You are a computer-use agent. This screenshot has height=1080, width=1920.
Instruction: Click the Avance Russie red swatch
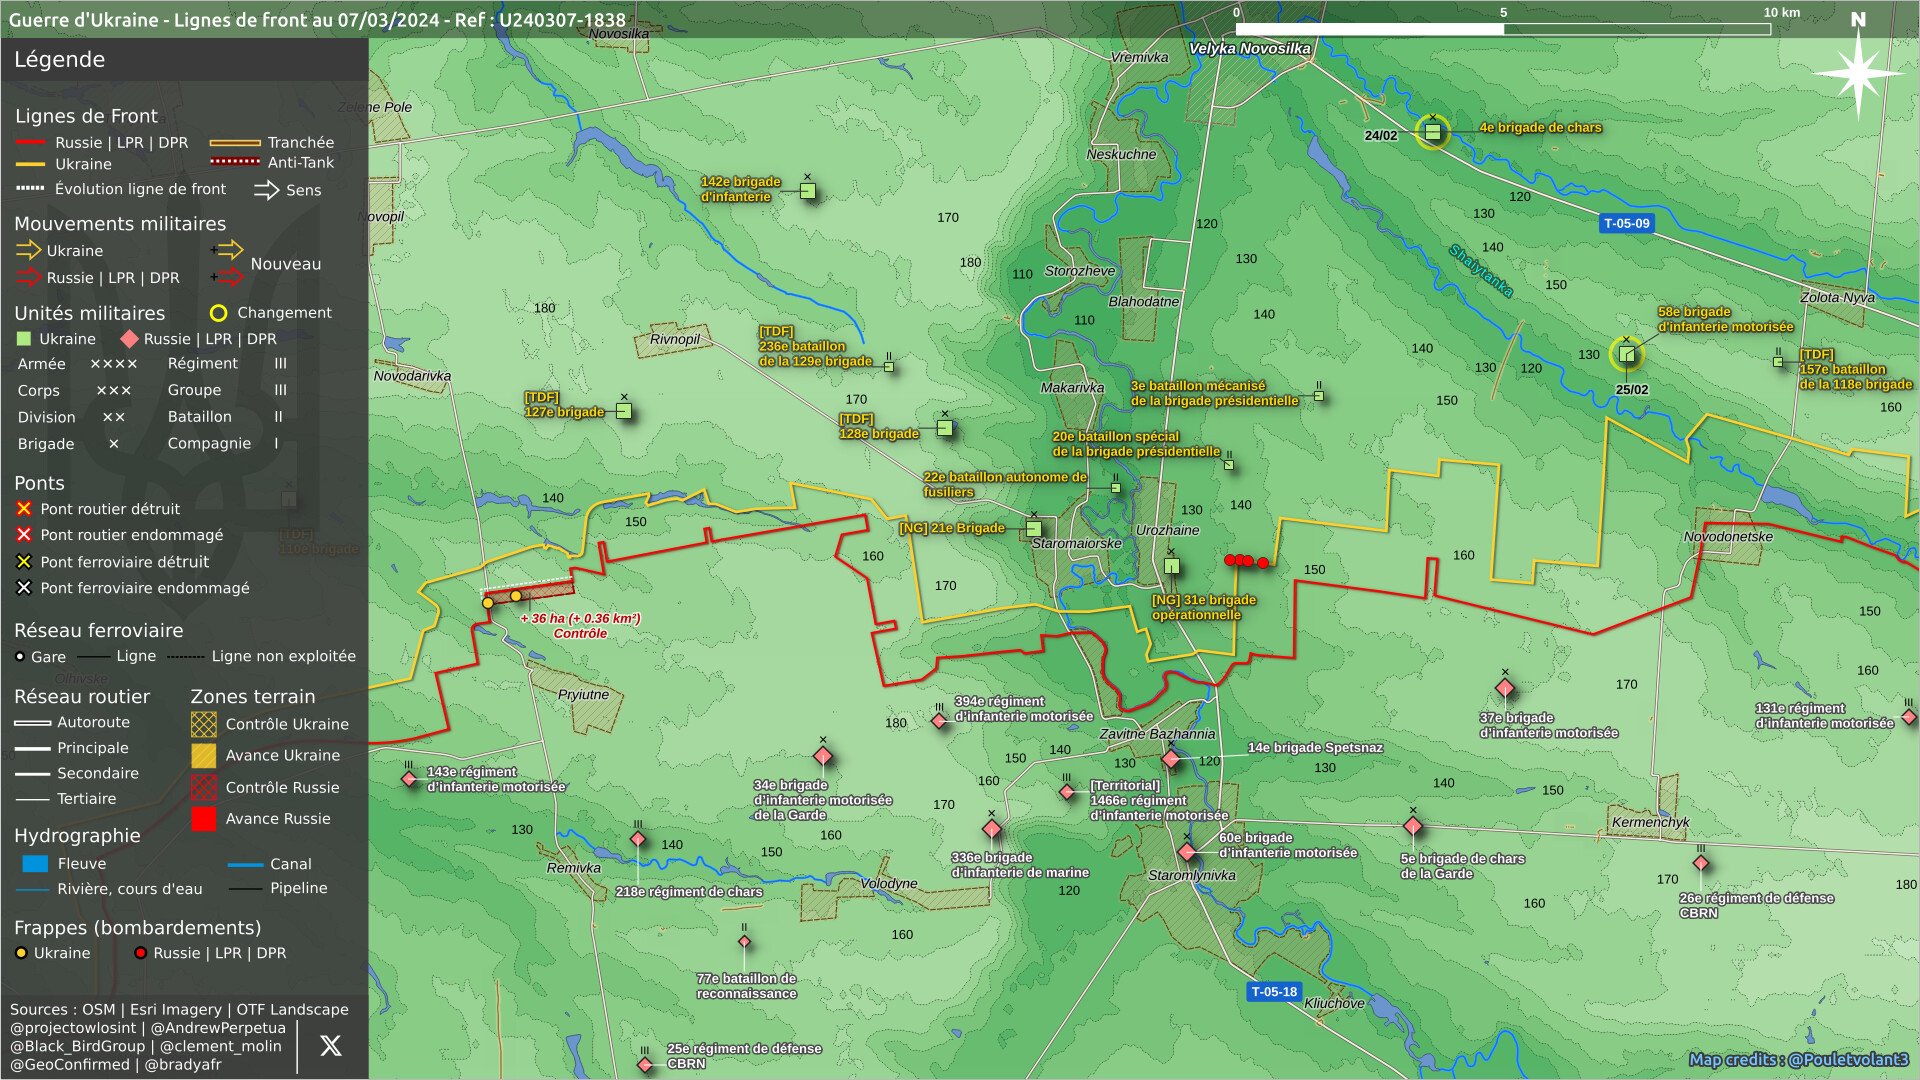[204, 818]
